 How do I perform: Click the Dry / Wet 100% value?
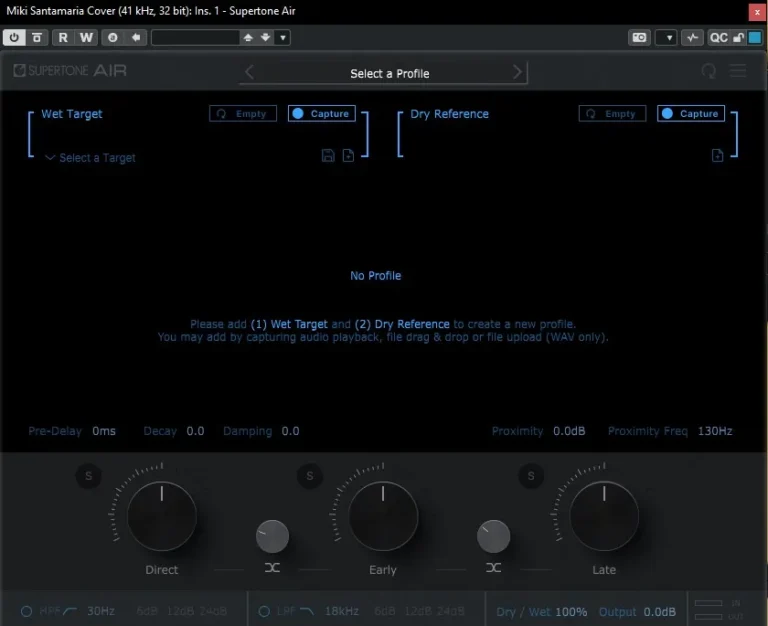(571, 612)
